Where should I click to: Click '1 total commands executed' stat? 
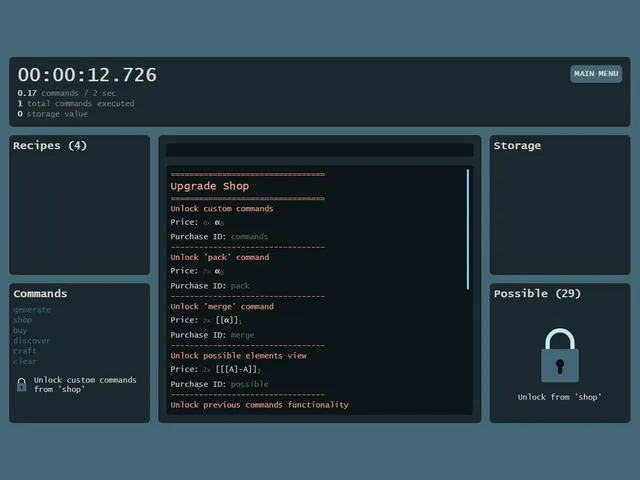point(76,104)
